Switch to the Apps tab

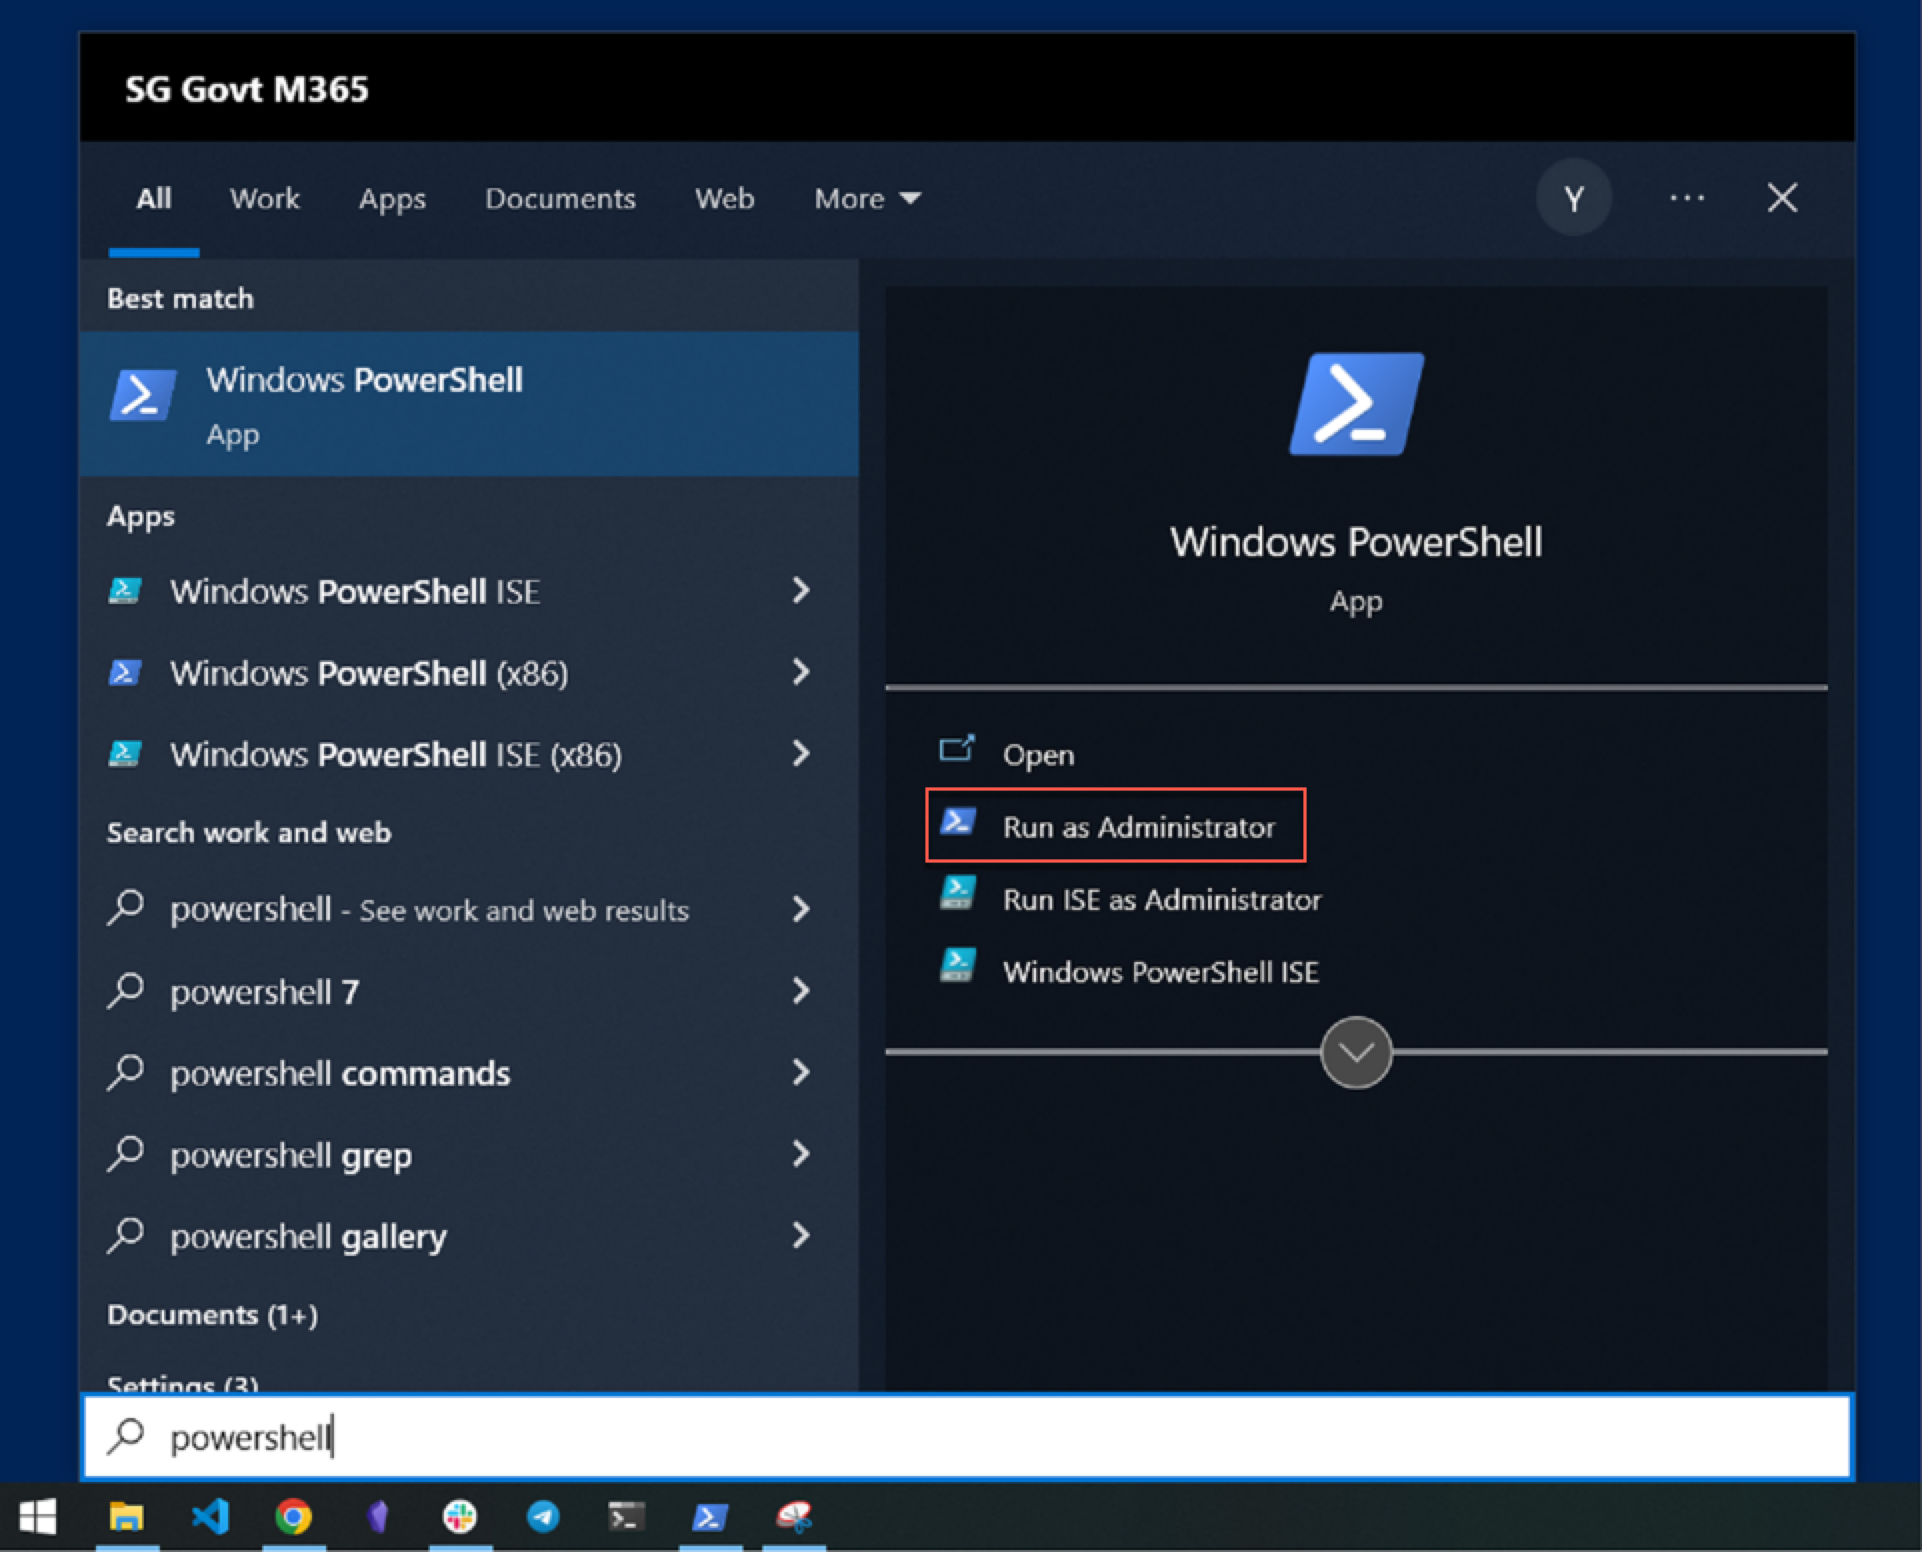[392, 198]
